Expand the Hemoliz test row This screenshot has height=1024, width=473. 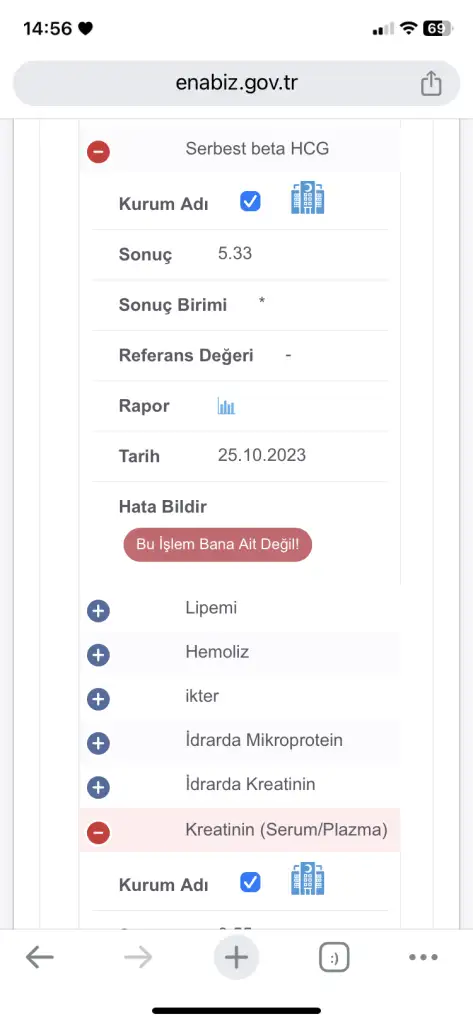(x=98, y=655)
